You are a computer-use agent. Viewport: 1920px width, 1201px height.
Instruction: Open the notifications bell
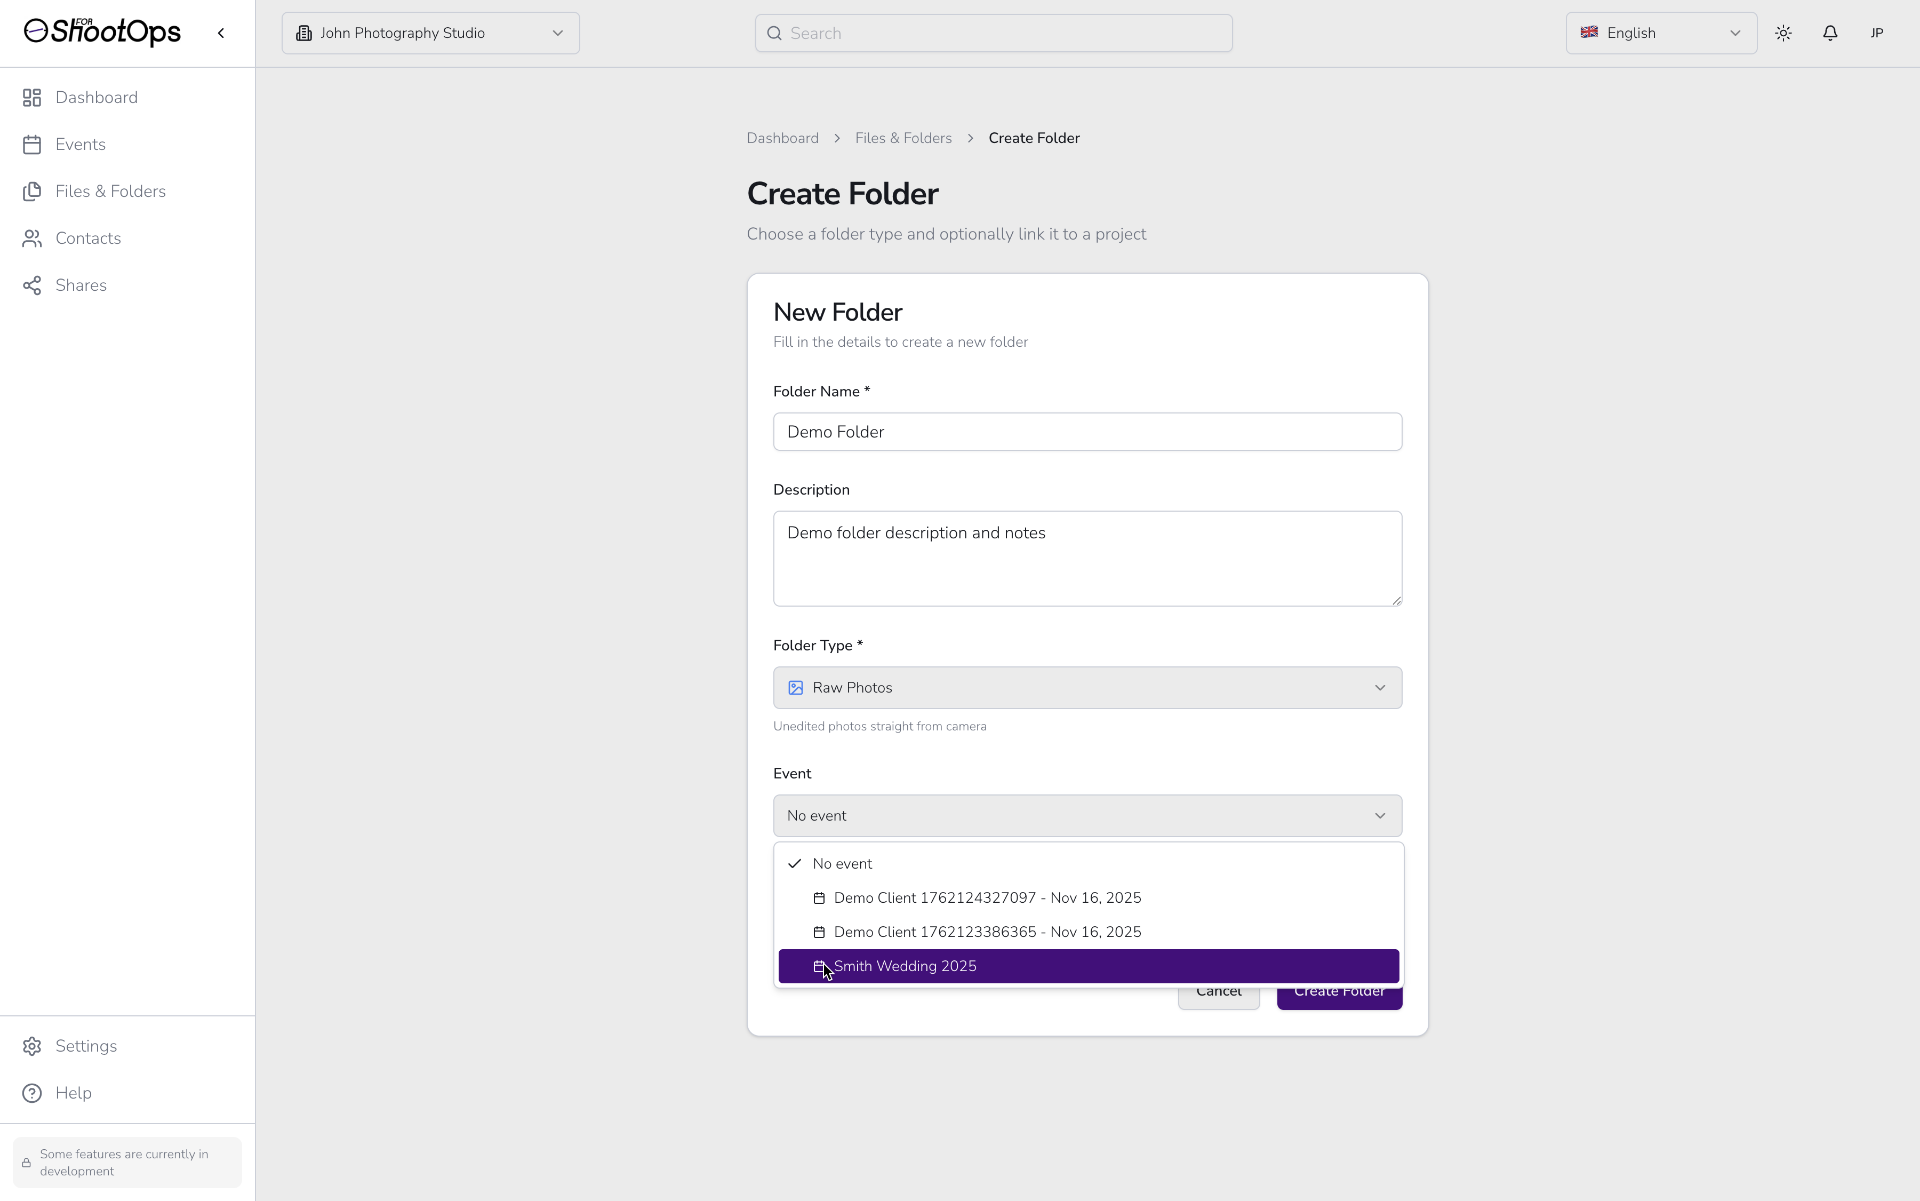pos(1830,33)
